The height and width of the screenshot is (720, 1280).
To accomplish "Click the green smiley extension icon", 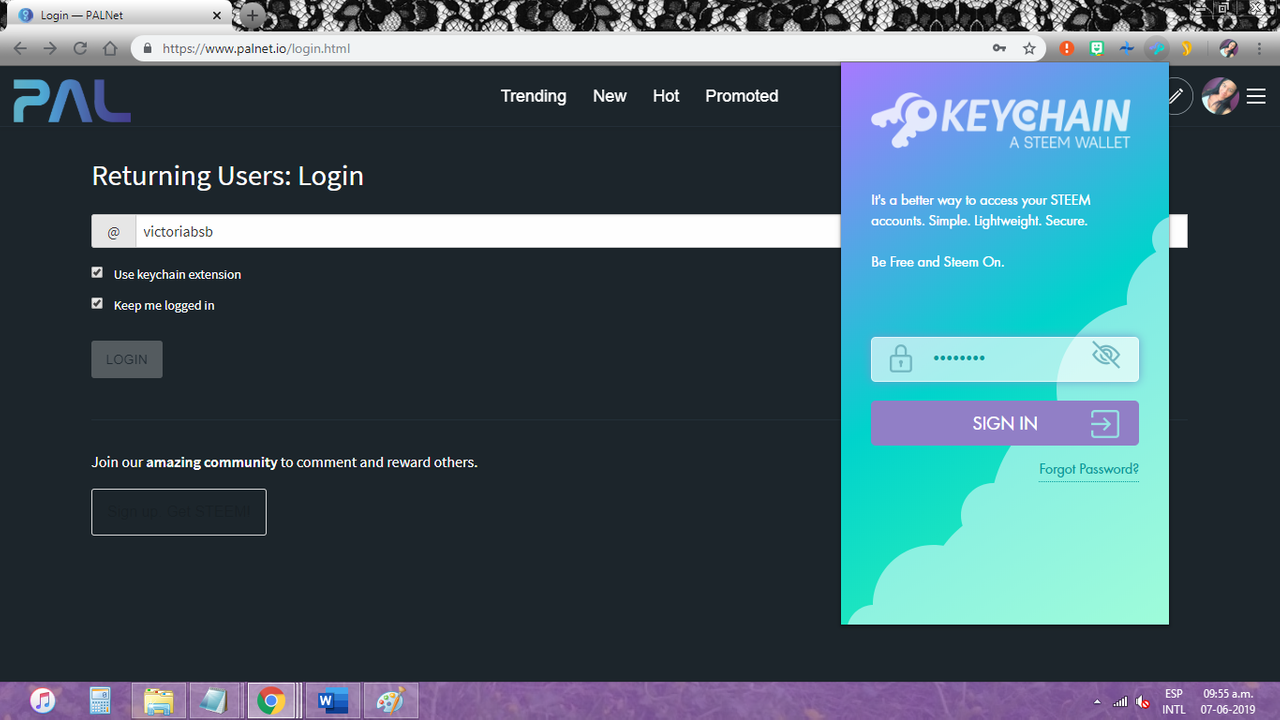I will coord(1097,48).
